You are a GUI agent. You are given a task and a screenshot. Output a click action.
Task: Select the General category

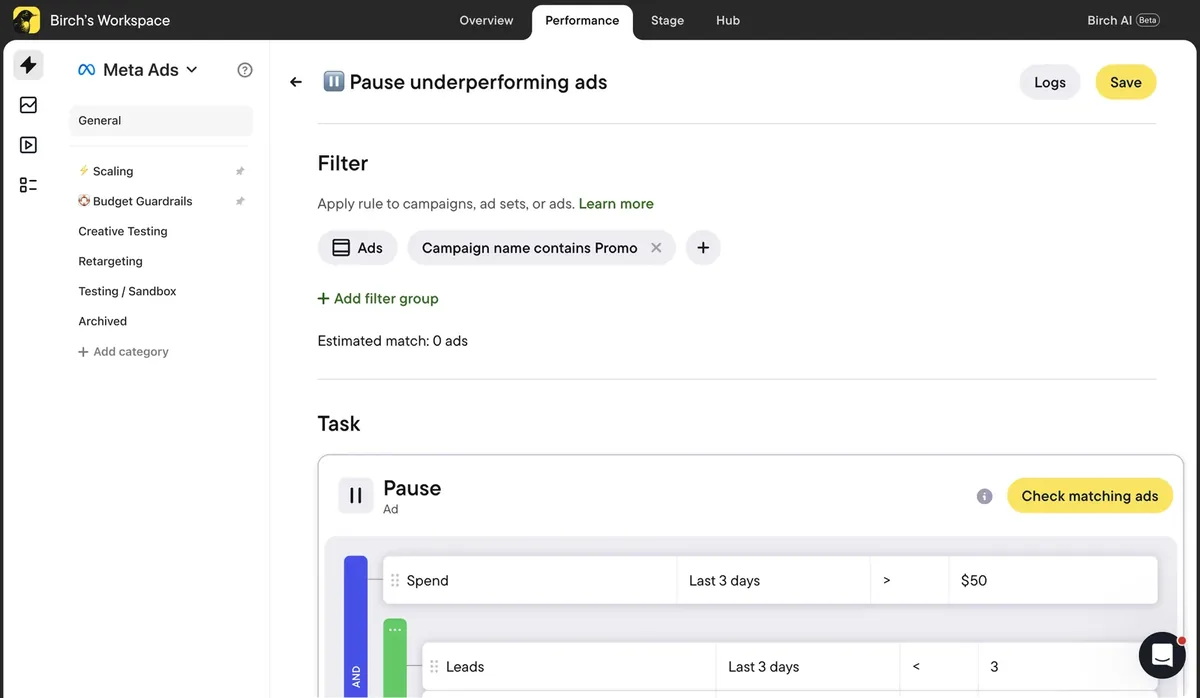coord(161,121)
